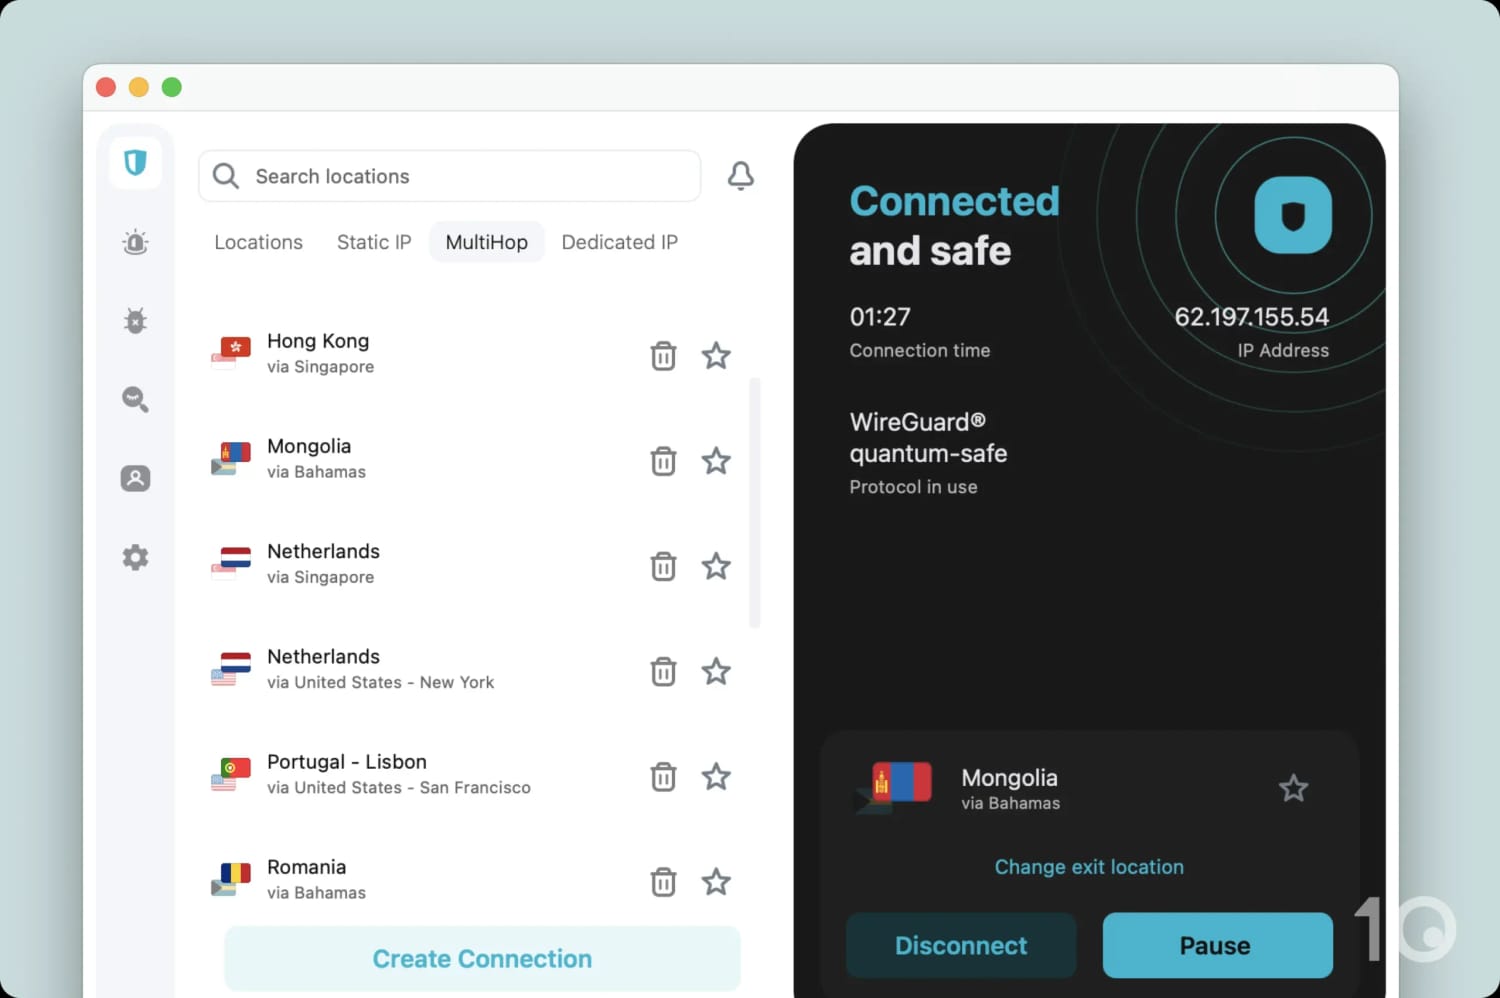Click the Search locations field
1500x998 pixels.
(450, 176)
